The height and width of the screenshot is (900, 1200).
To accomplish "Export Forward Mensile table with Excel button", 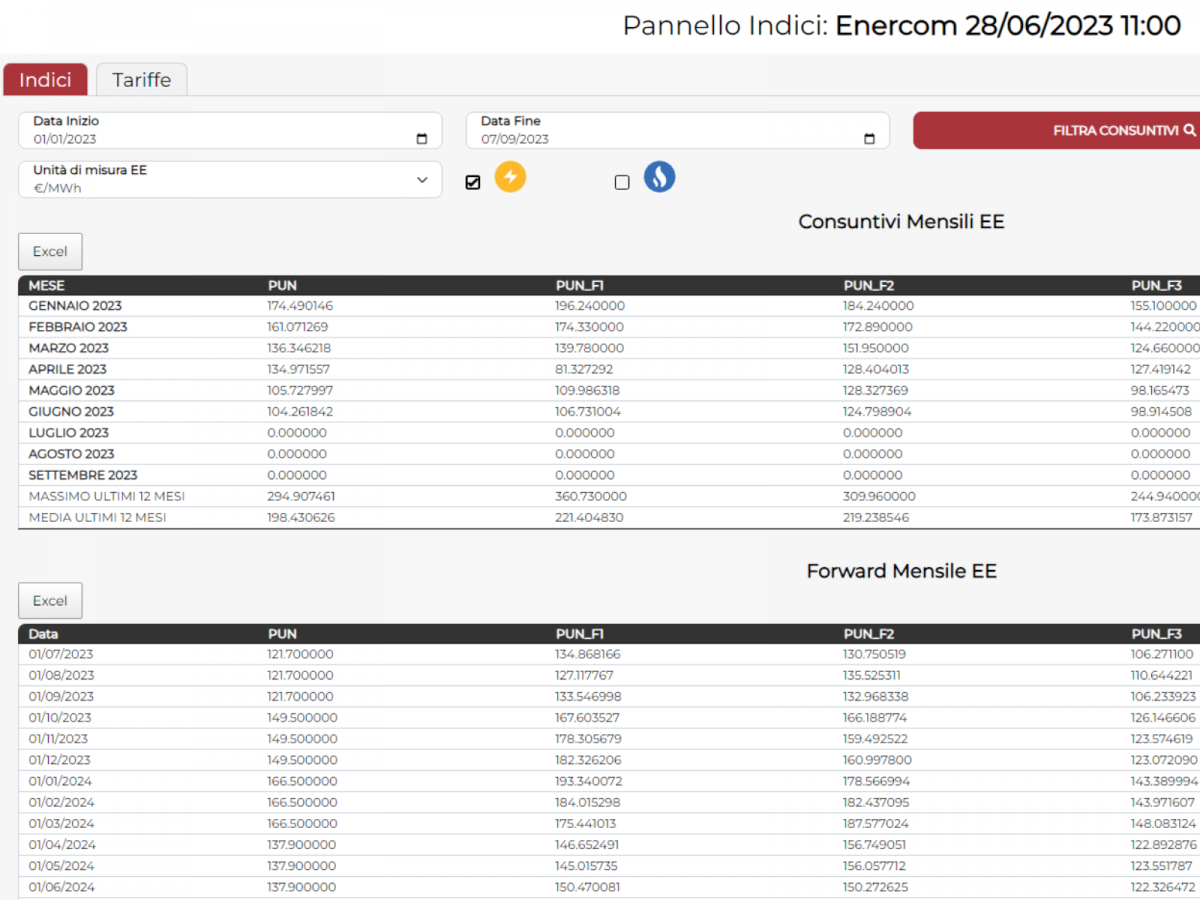I will point(50,601).
